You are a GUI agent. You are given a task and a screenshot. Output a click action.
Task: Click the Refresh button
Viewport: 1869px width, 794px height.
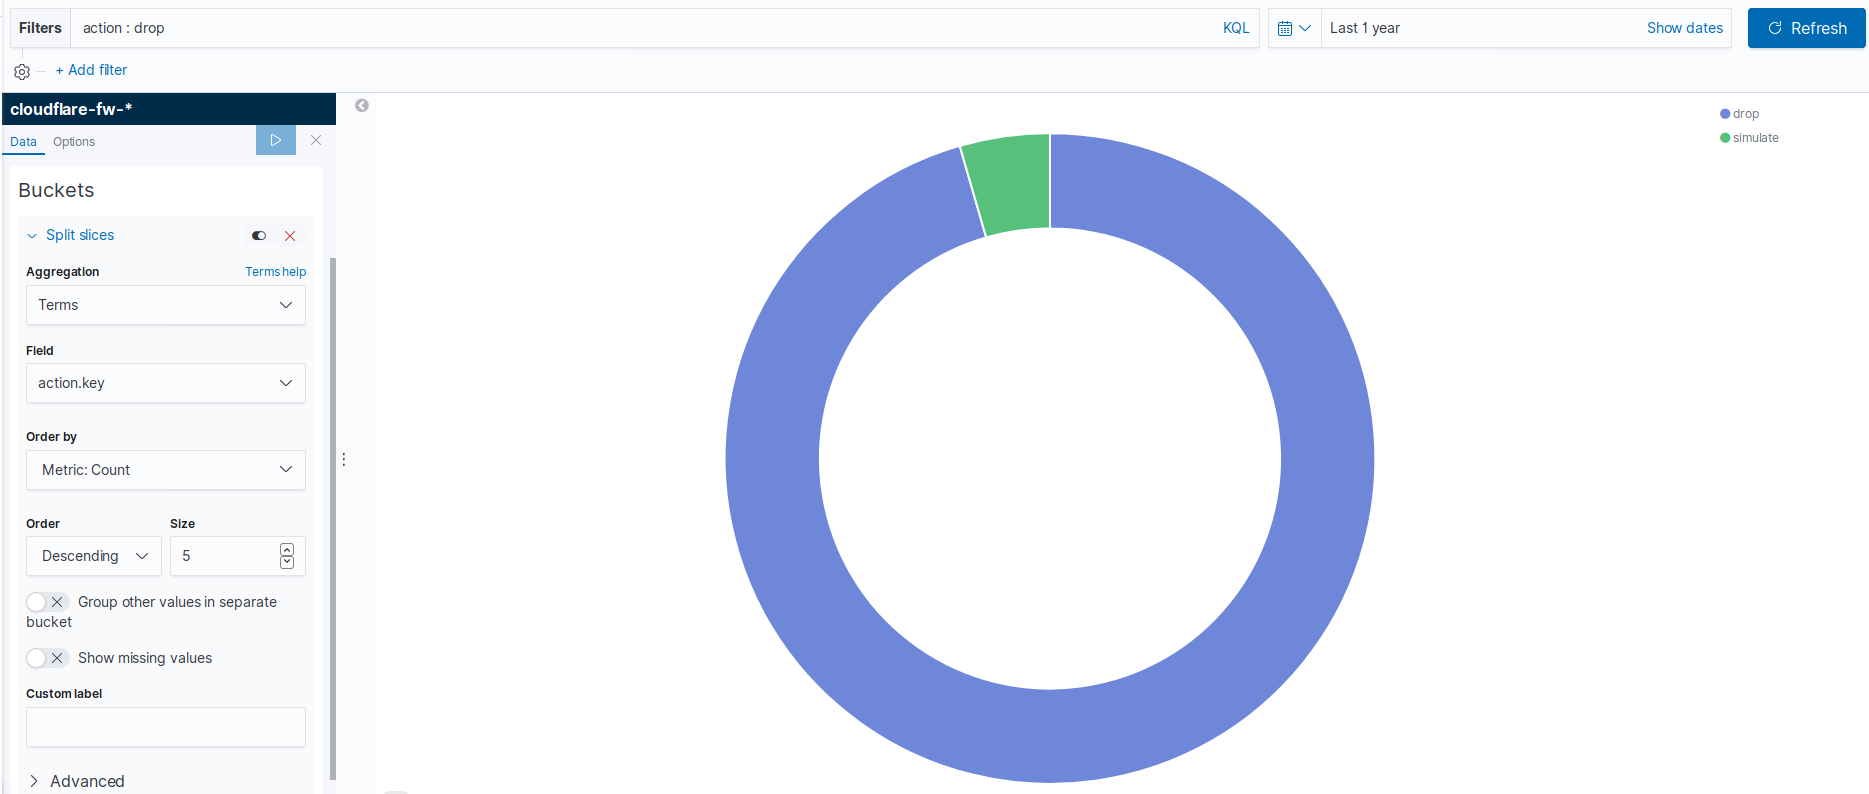coord(1806,28)
